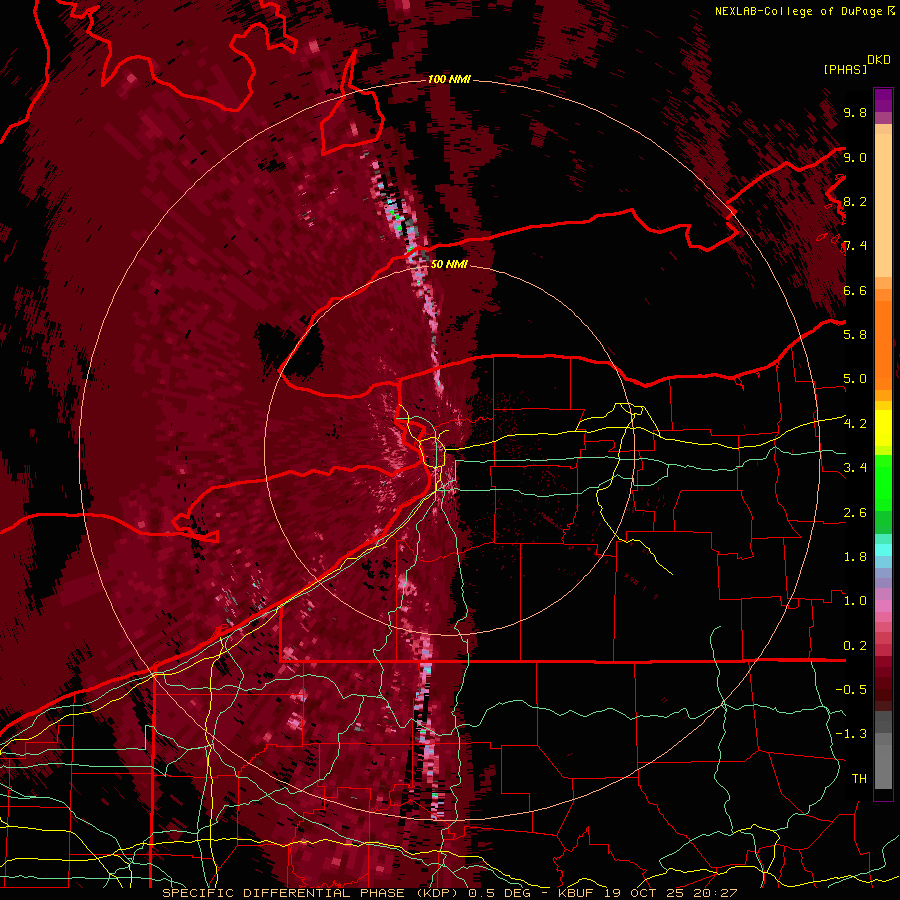Click the 2.6 scale label
The height and width of the screenshot is (900, 900).
pyautogui.click(x=855, y=513)
